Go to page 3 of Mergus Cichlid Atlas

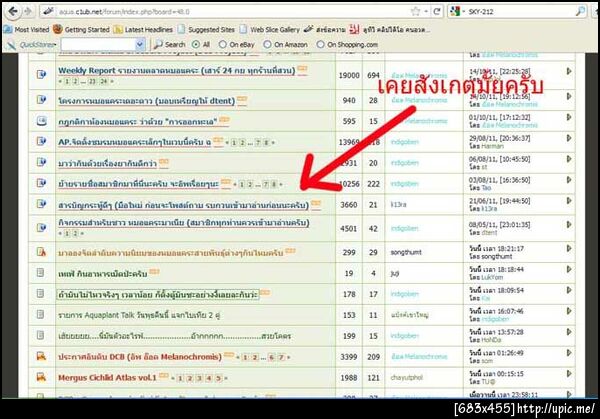(x=199, y=378)
